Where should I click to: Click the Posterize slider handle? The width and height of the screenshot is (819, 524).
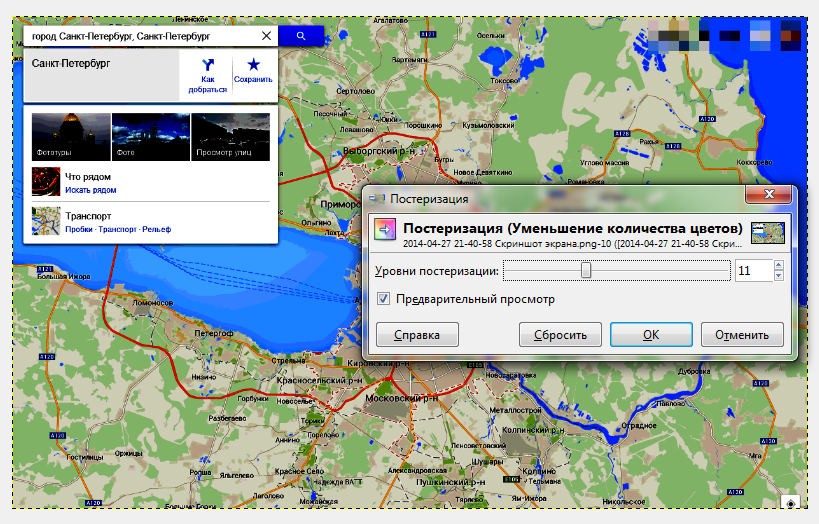(x=586, y=270)
